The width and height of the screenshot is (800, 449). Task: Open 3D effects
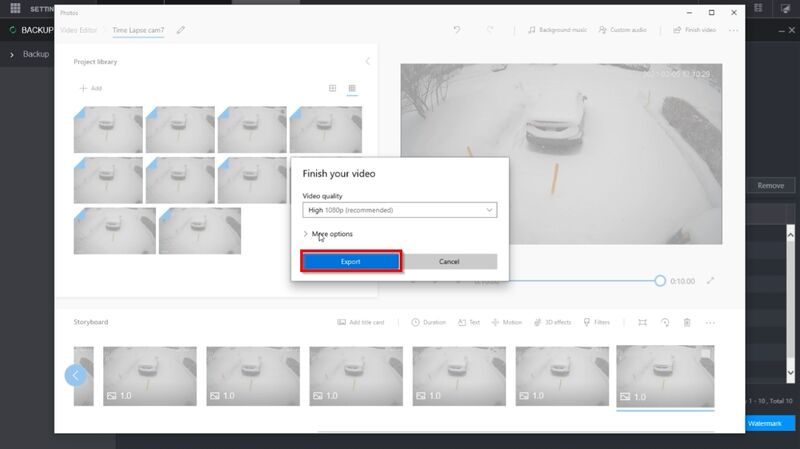(553, 322)
